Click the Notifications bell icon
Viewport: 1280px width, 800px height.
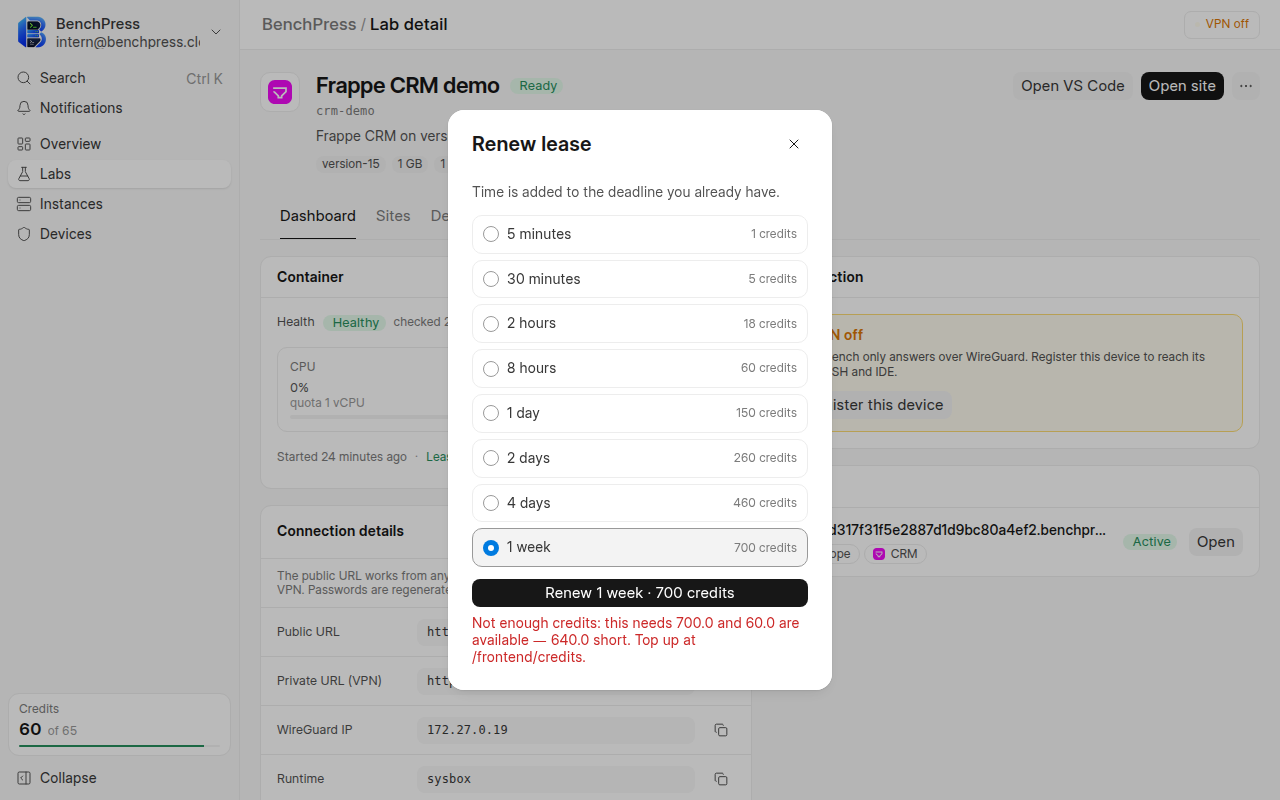point(24,108)
